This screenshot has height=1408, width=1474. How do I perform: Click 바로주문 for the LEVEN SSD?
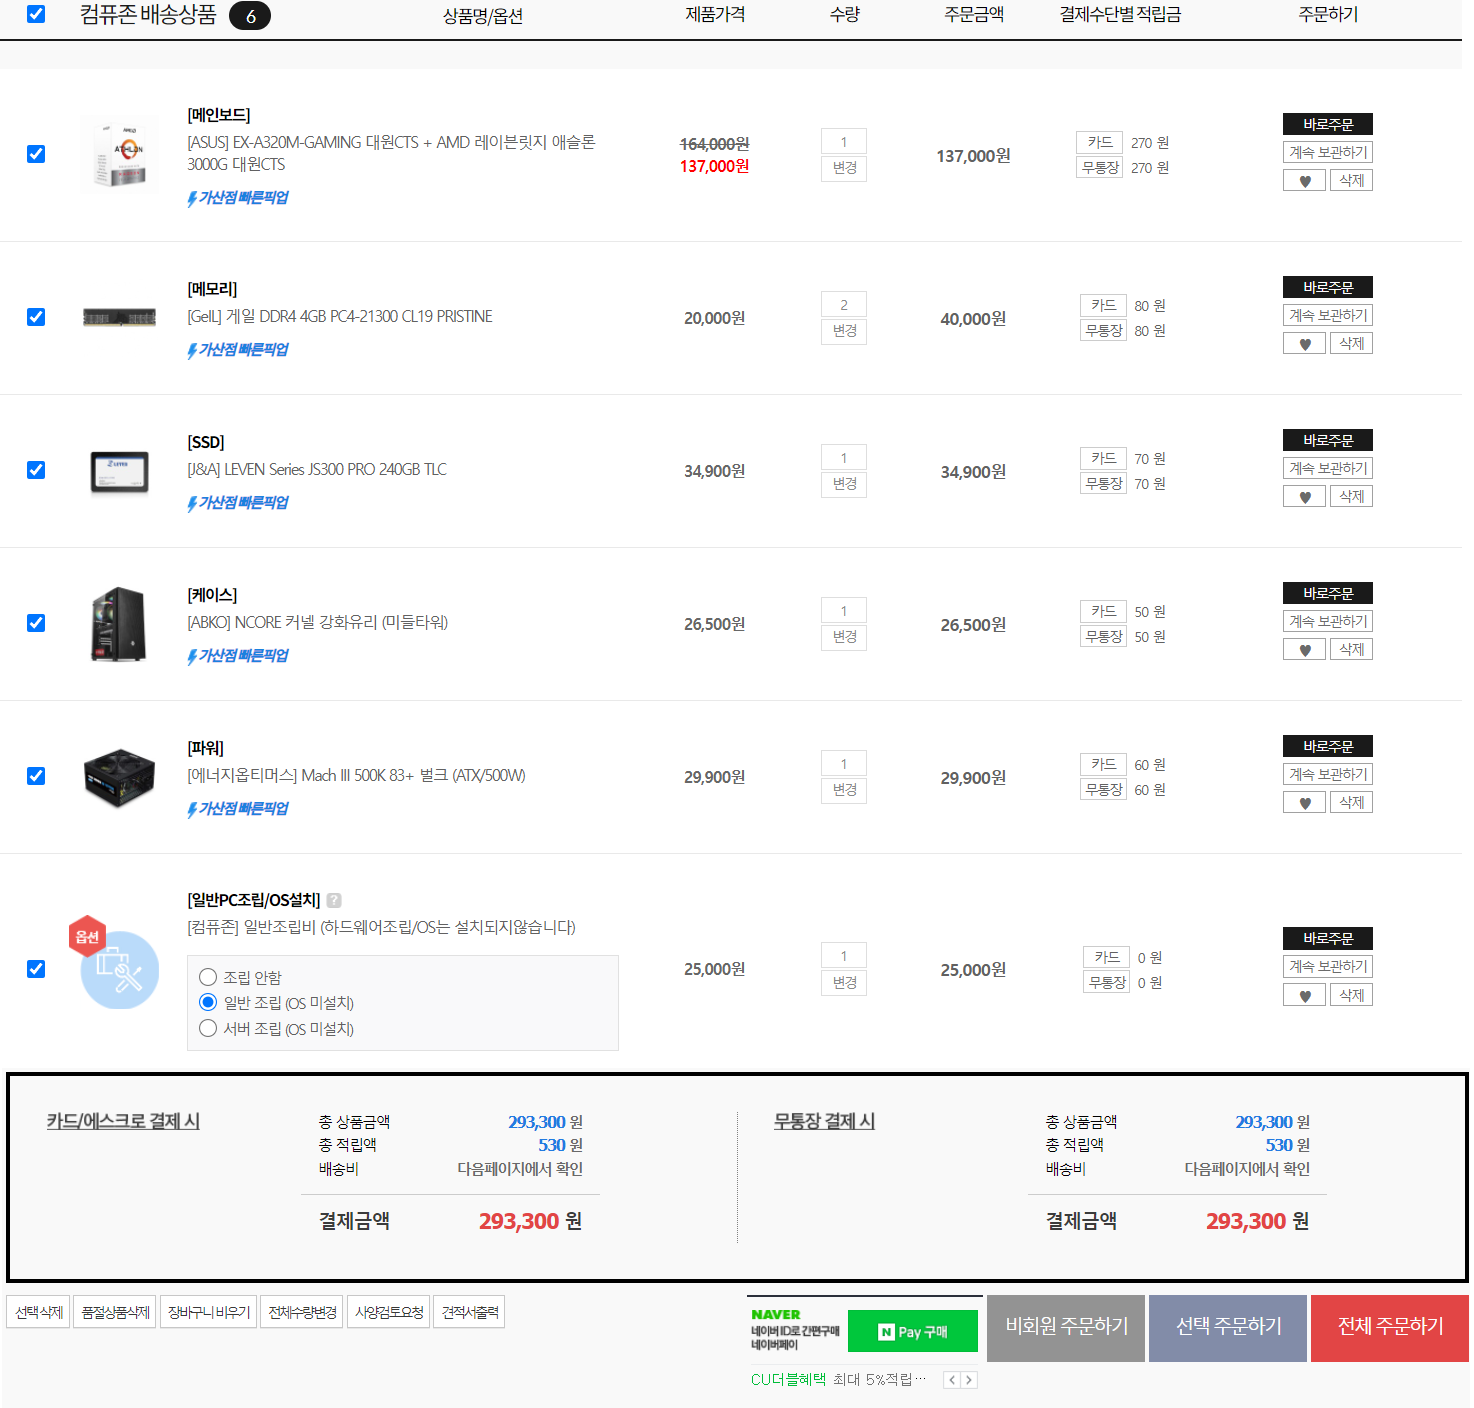(1328, 440)
